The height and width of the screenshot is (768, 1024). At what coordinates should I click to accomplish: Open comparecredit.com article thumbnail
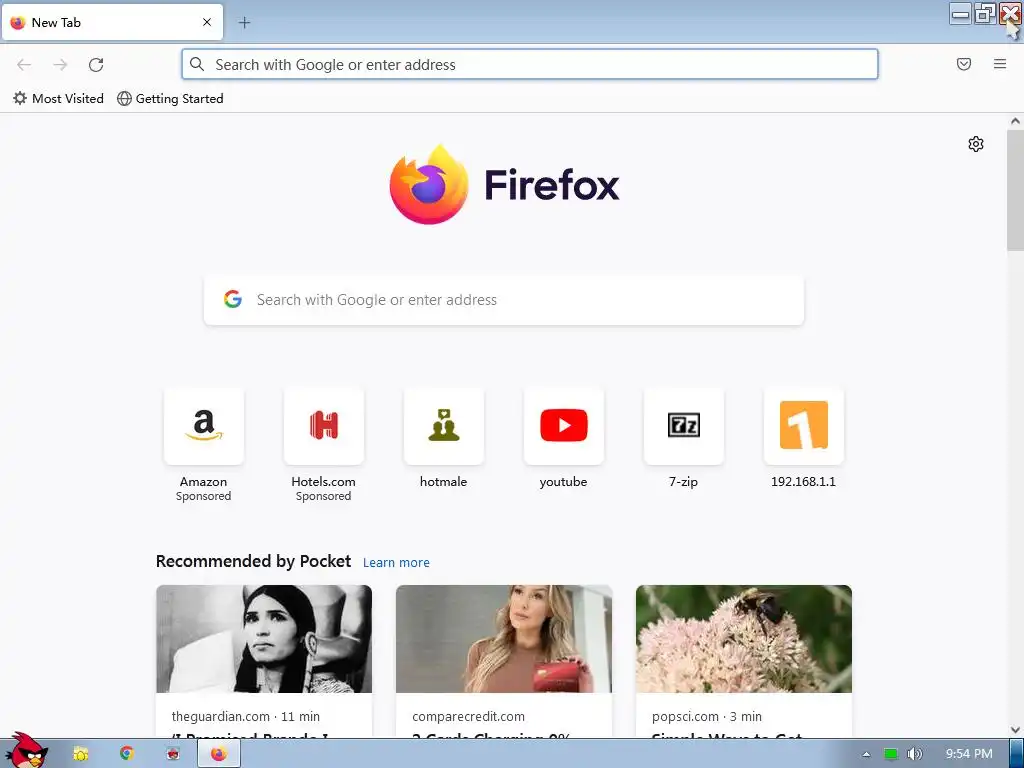point(504,639)
